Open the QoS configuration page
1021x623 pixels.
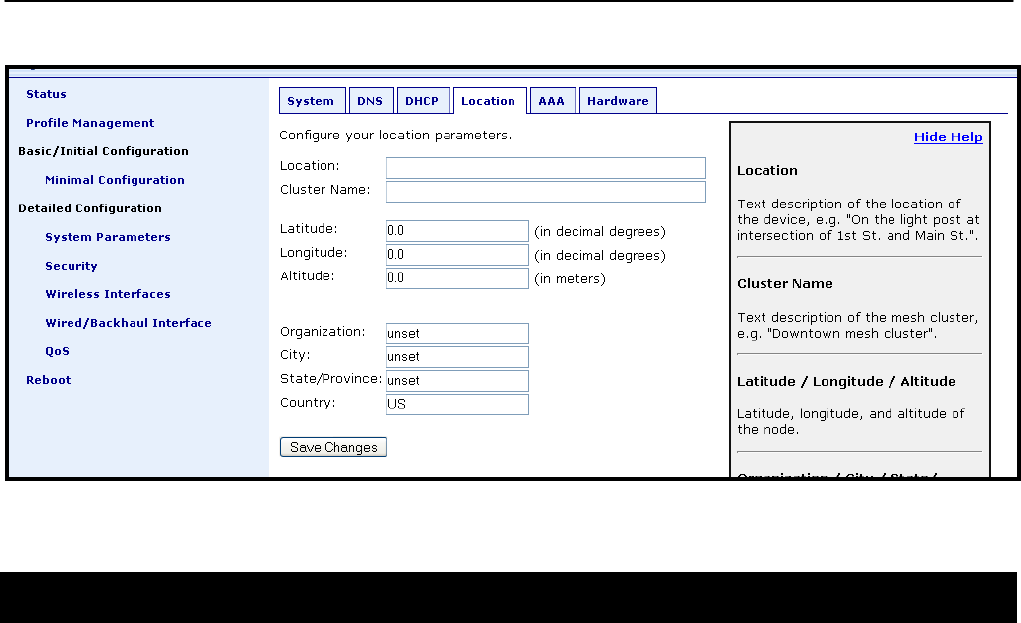57,352
